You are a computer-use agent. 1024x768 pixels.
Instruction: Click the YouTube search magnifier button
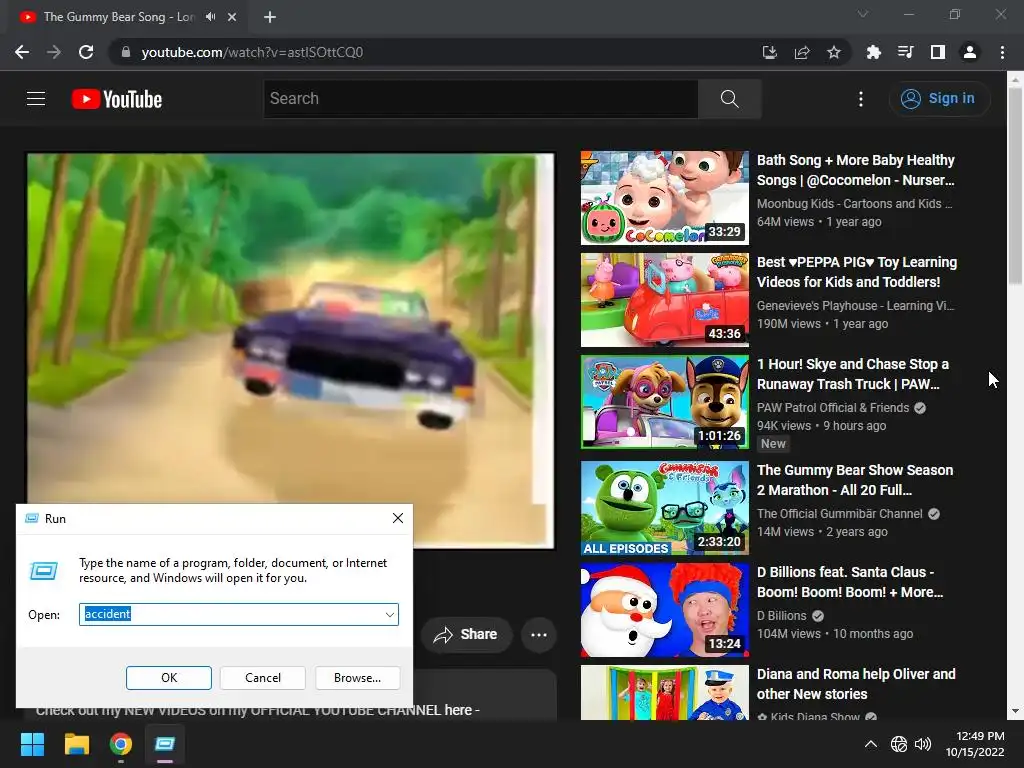tap(729, 99)
